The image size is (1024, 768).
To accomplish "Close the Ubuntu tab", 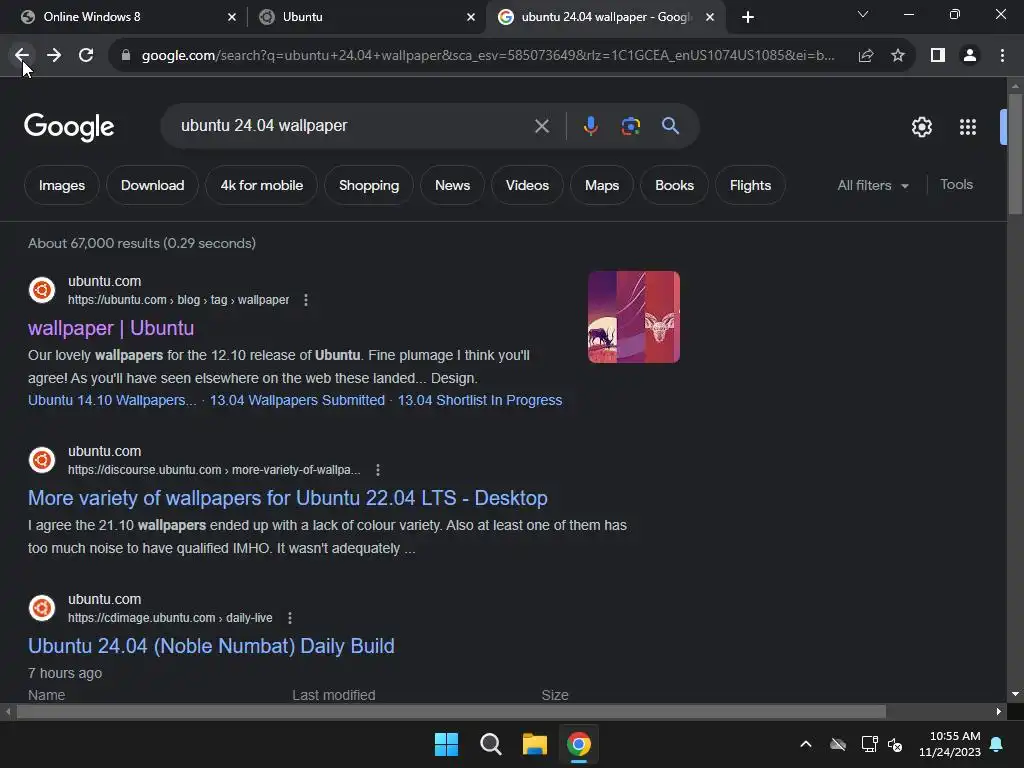I will point(471,17).
